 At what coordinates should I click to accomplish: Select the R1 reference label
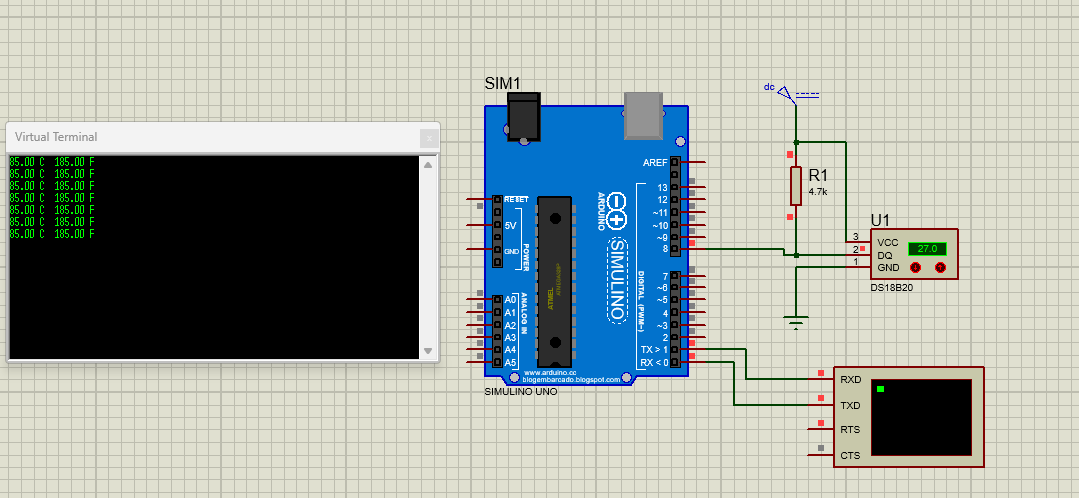tap(819, 175)
